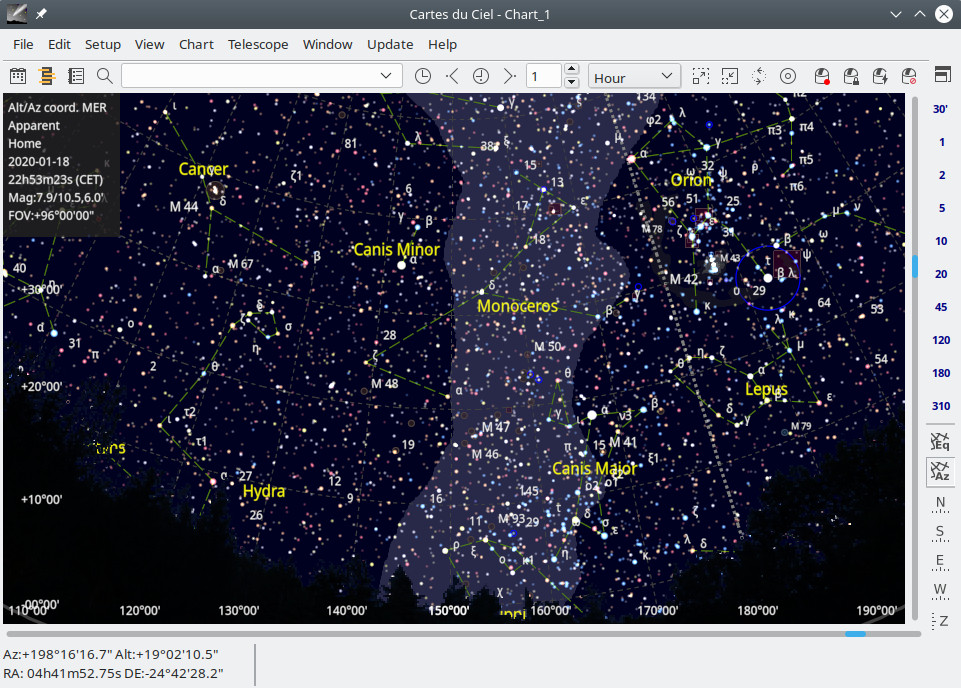The image size is (961, 688).
Task: Increment the time step spinner
Action: click(572, 70)
